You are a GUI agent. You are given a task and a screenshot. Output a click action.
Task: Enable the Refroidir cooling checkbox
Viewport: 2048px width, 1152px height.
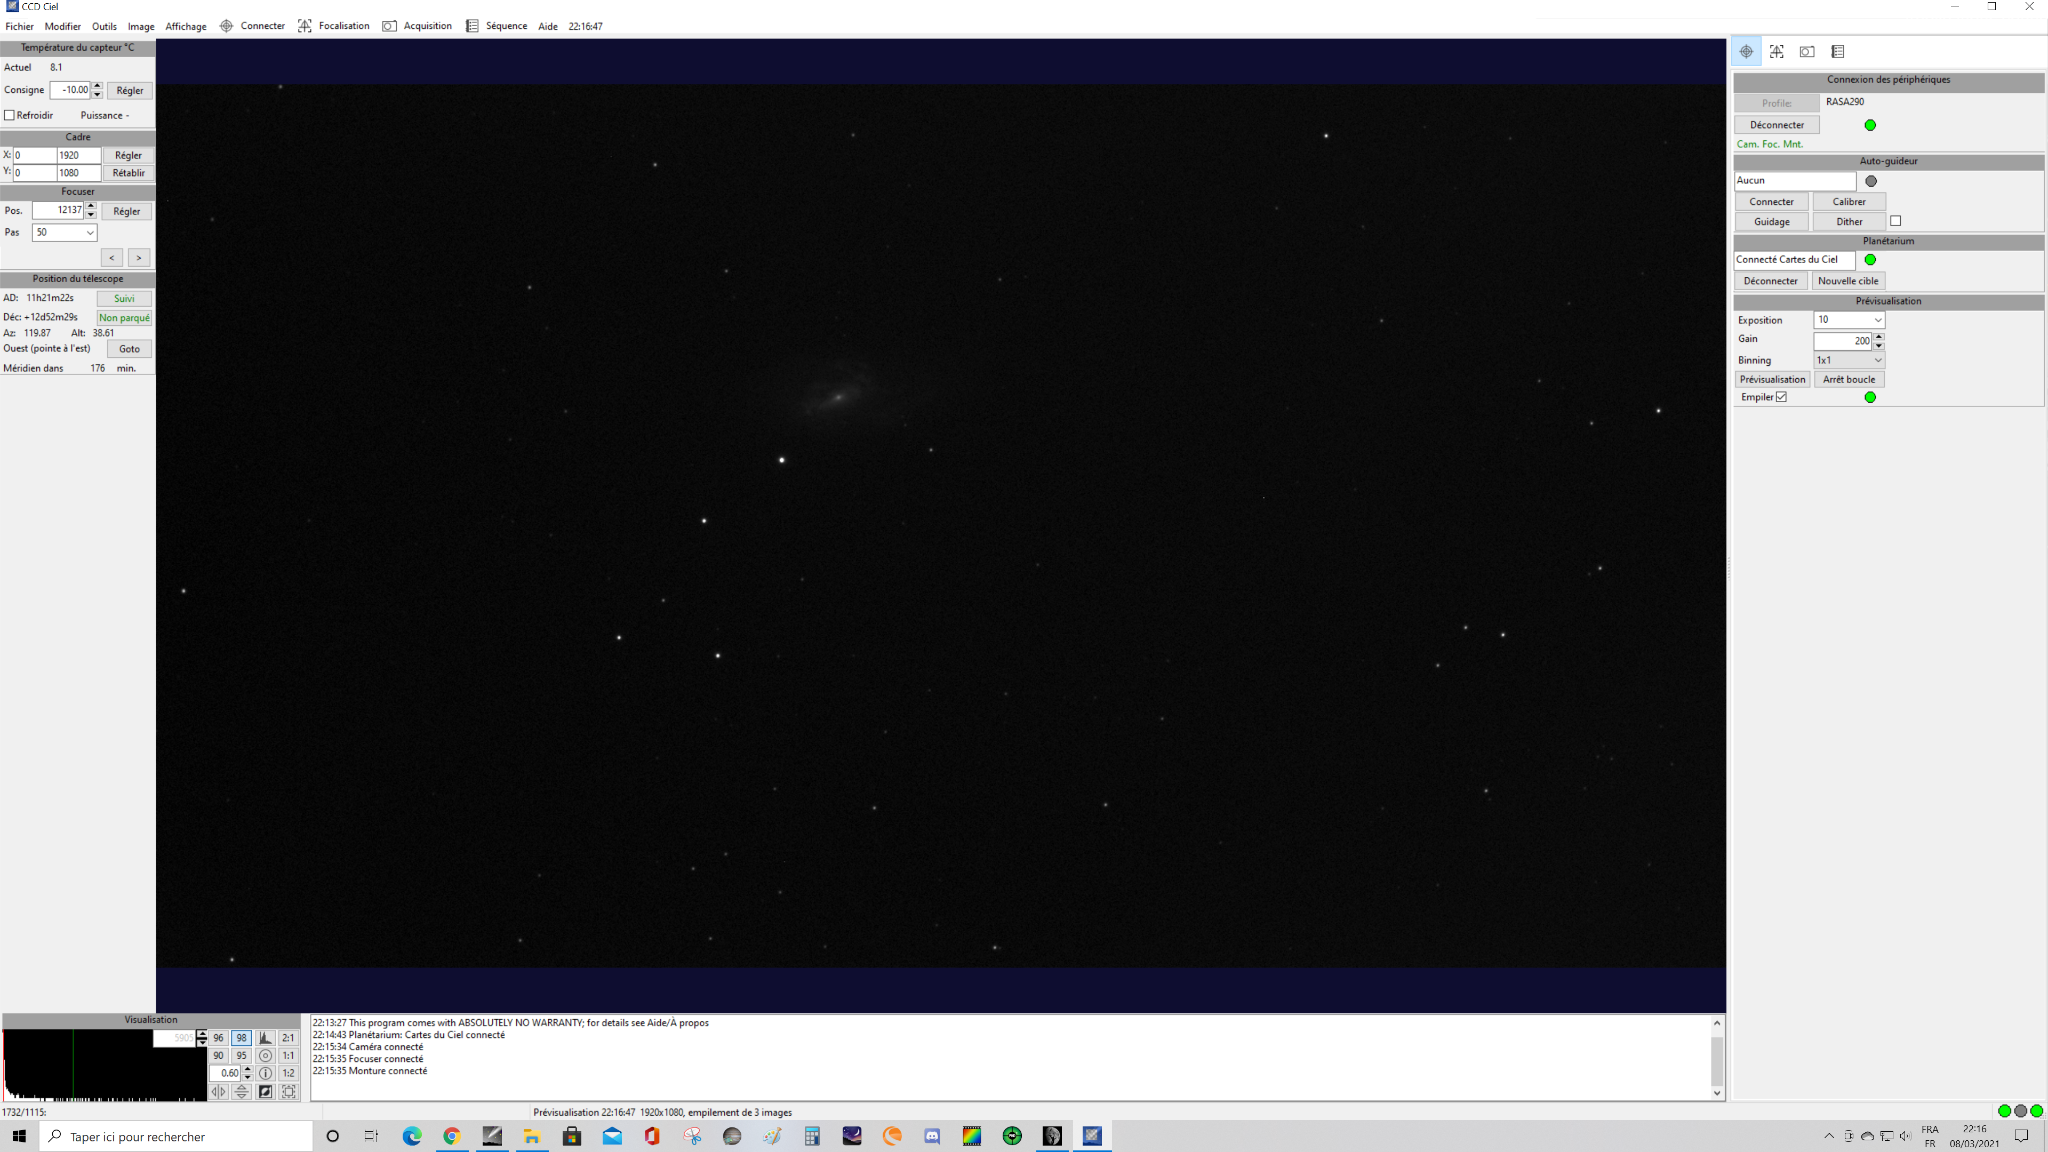[x=9, y=115]
